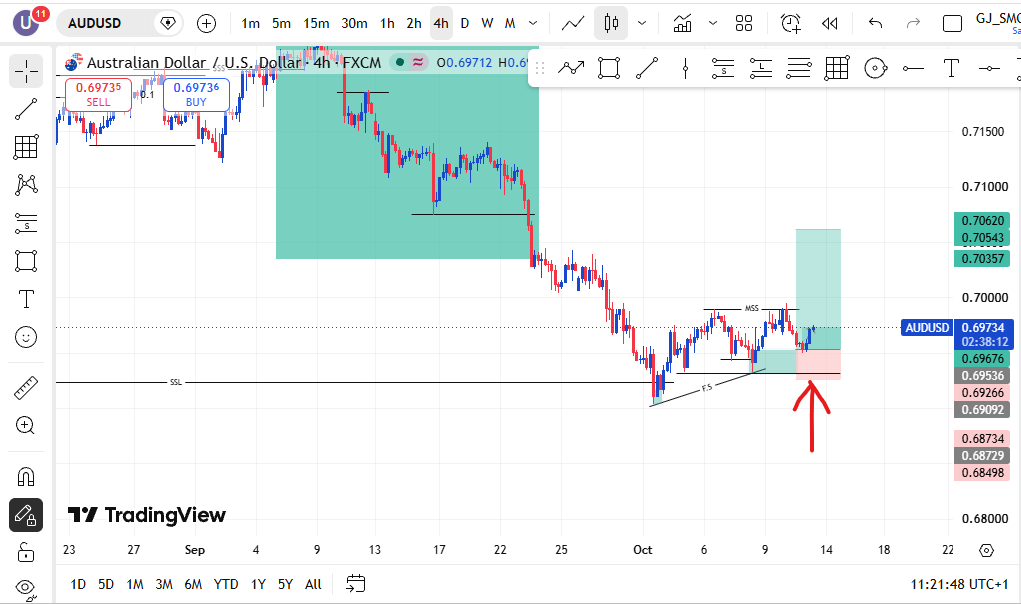Switch to the 5m timeframe
This screenshot has height=604, width=1021.
click(x=281, y=23)
